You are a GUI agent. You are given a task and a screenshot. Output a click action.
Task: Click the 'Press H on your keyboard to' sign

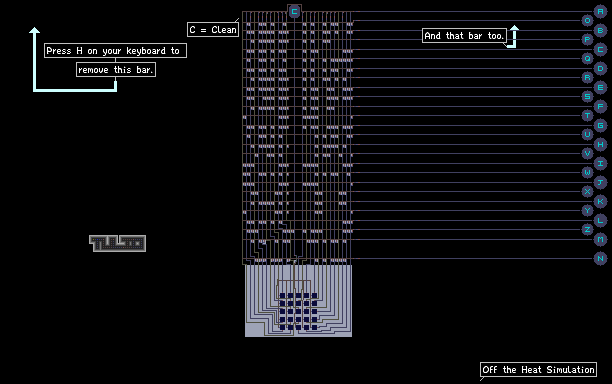[115, 51]
